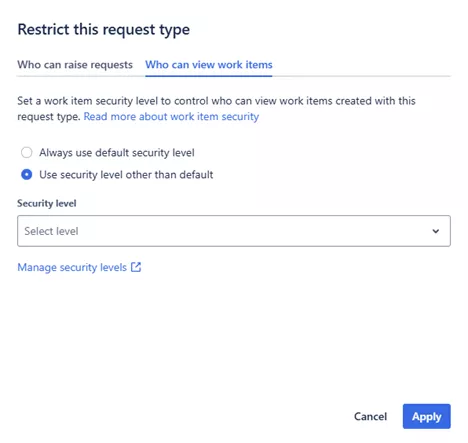Follow the 'Manage security levels' link
Screen dimensions: 468x443
coord(72,267)
